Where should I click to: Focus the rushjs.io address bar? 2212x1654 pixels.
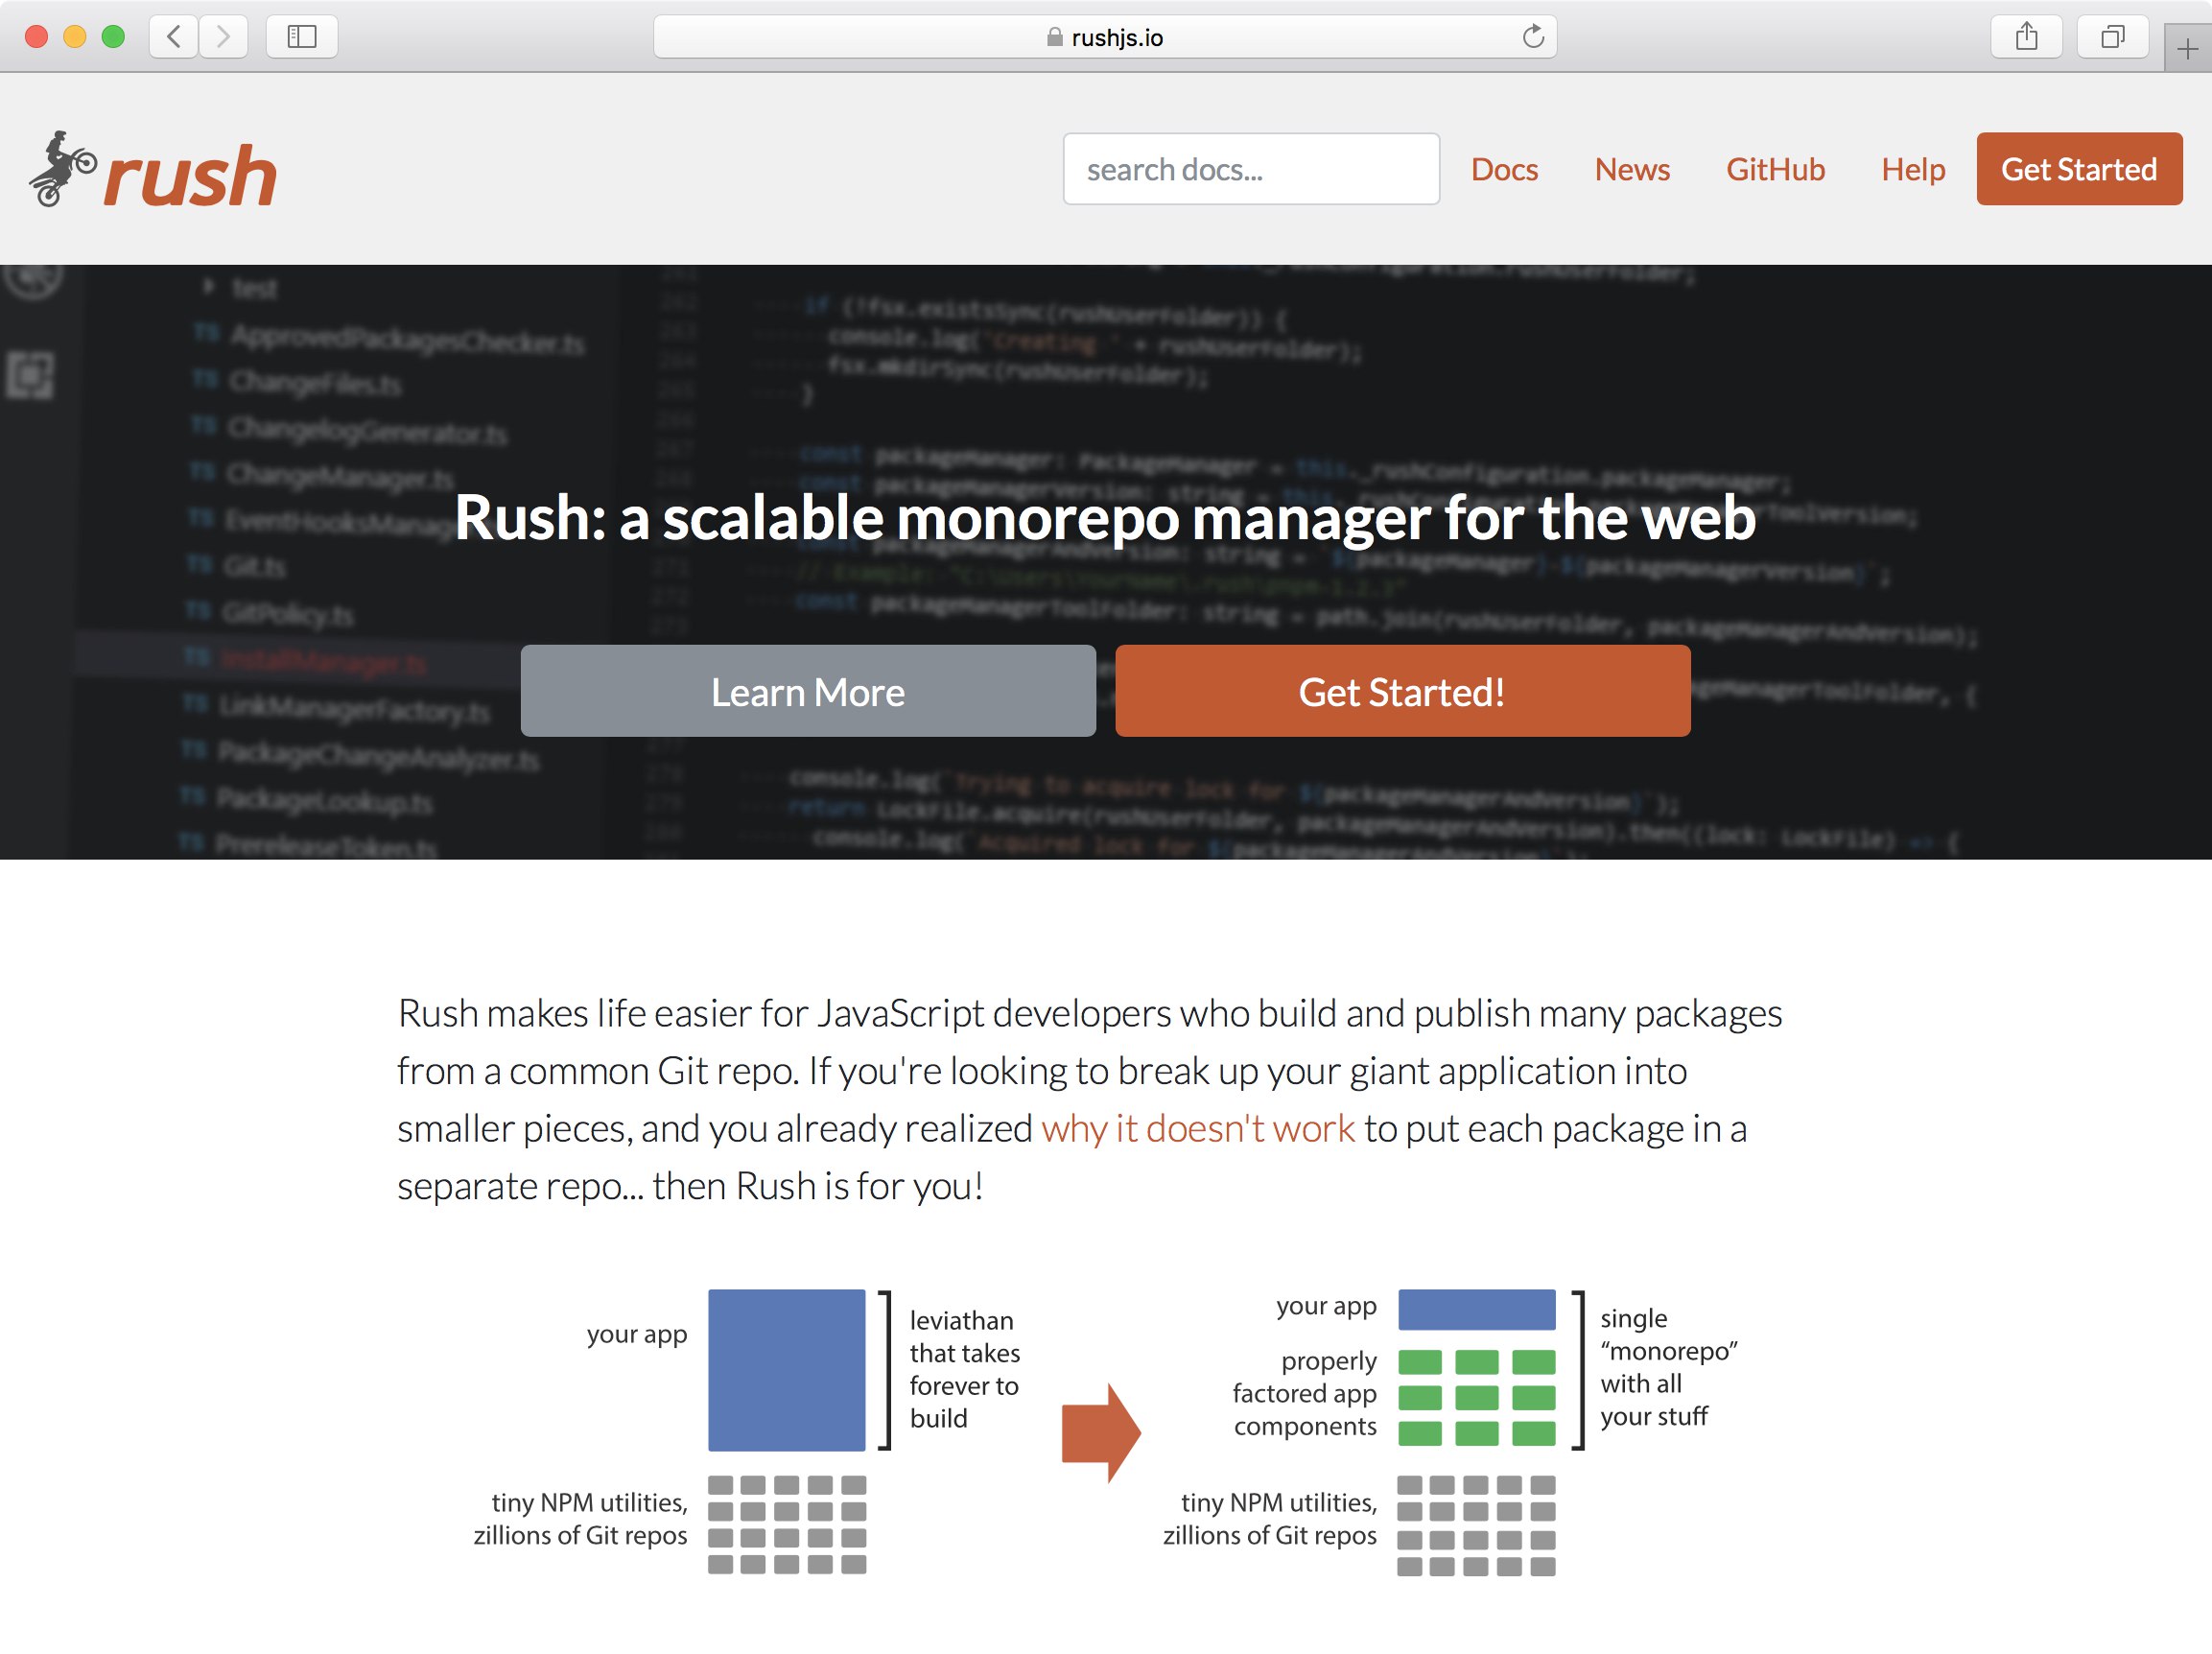point(1105,37)
